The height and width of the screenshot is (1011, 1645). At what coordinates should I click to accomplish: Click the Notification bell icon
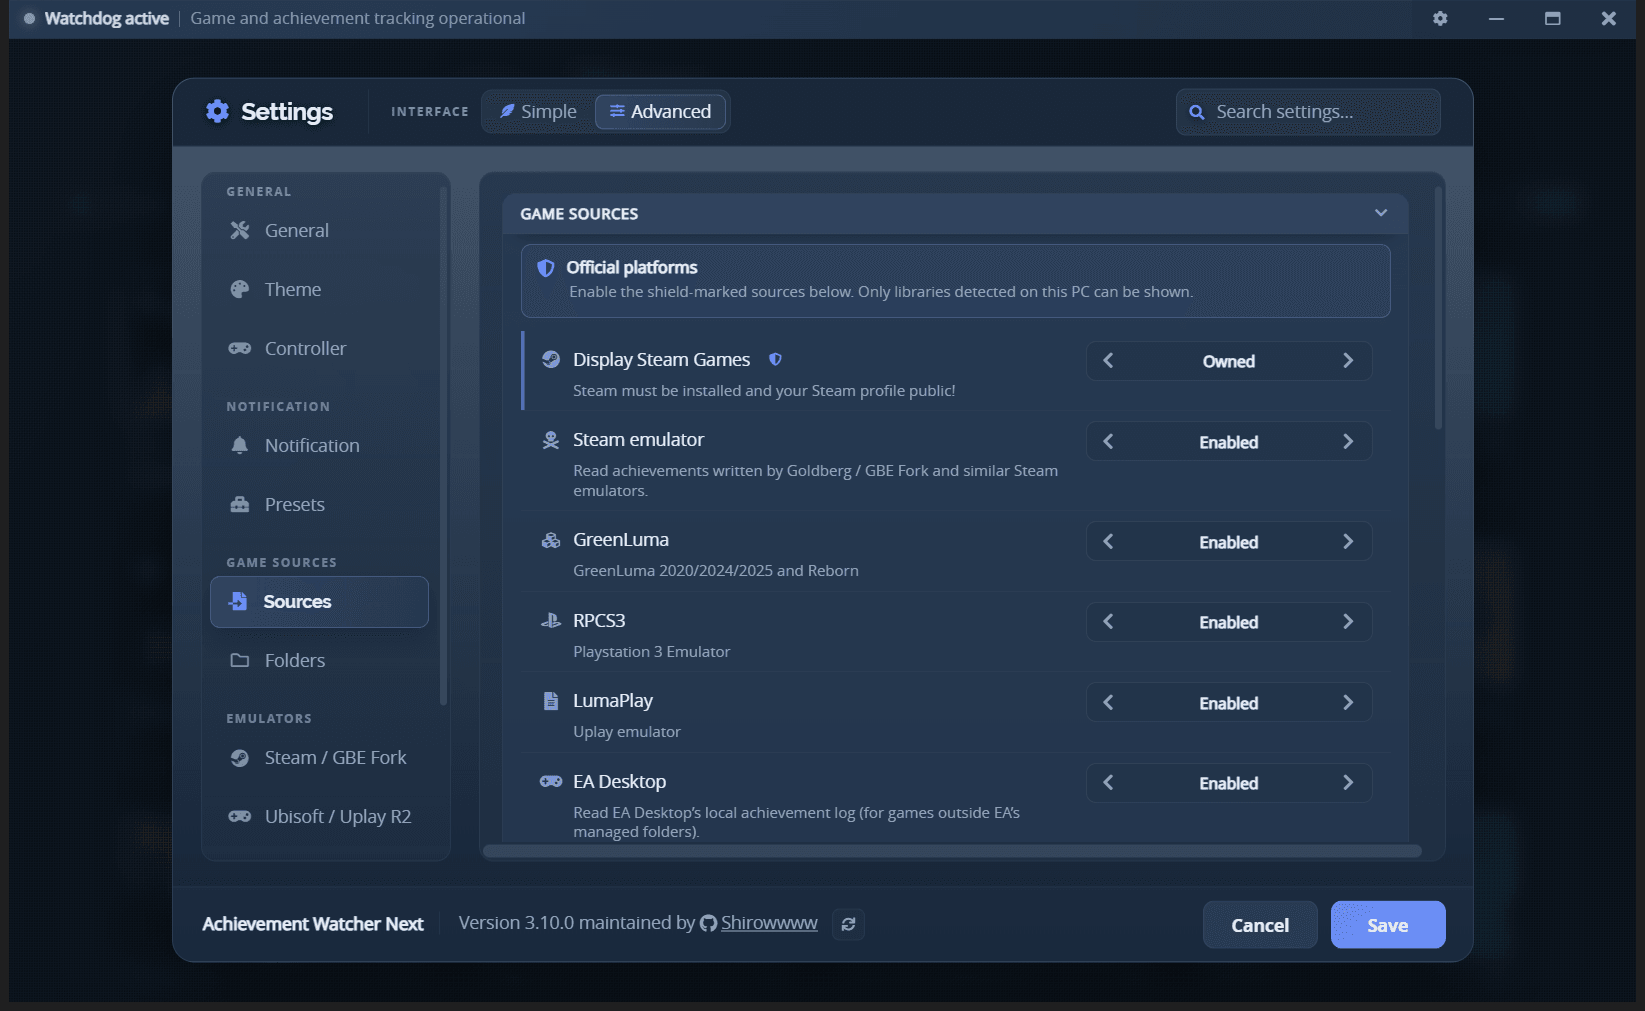(x=239, y=445)
